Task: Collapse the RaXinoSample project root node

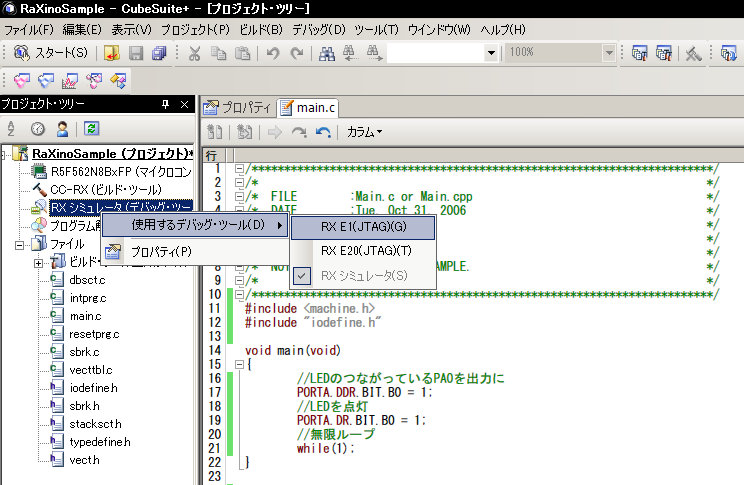Action: click(4, 154)
